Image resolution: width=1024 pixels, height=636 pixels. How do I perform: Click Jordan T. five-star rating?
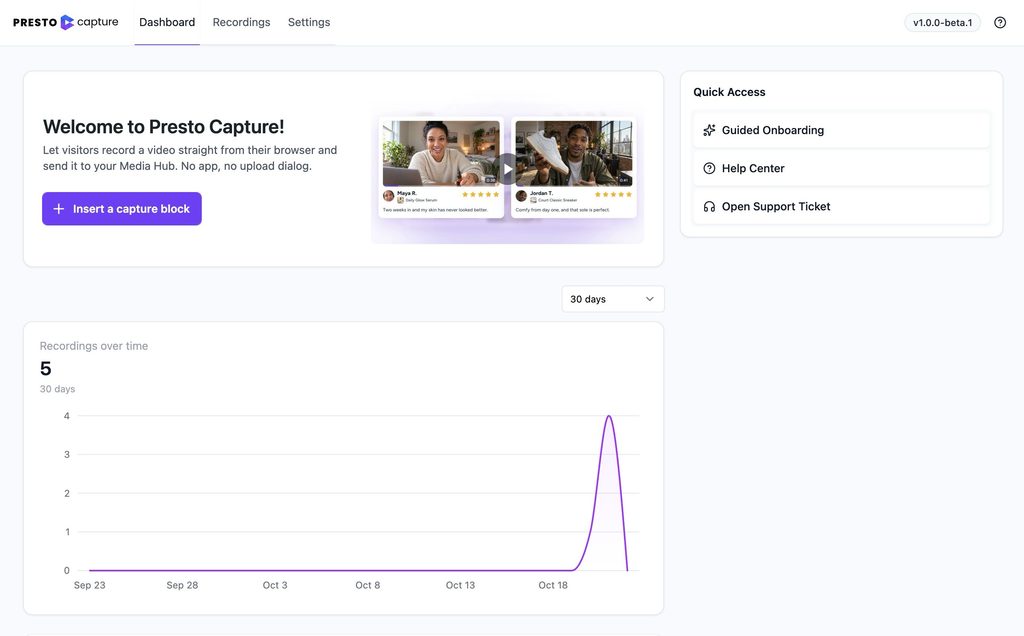[x=613, y=195]
